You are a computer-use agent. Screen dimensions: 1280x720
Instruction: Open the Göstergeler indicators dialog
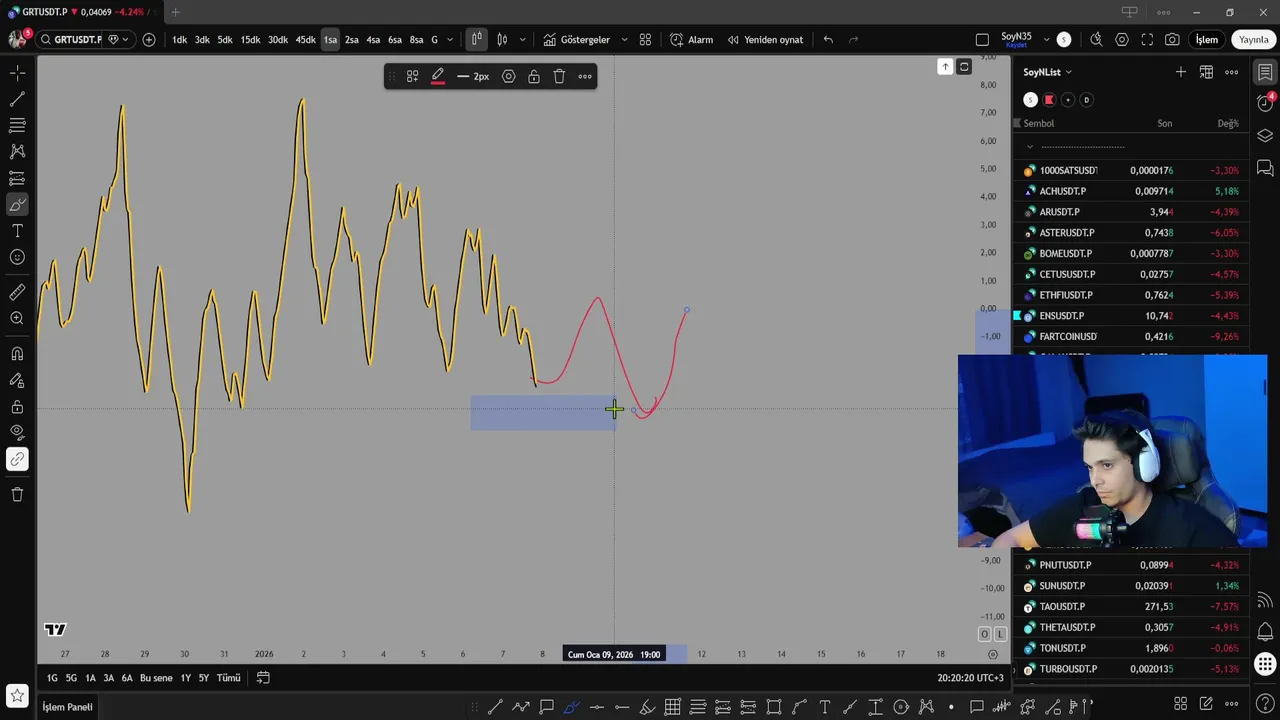coord(577,40)
